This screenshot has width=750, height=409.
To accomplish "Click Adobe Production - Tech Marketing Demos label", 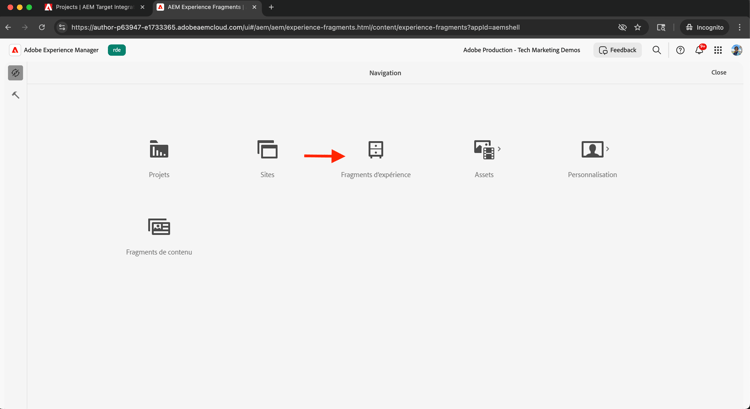I will 521,50.
